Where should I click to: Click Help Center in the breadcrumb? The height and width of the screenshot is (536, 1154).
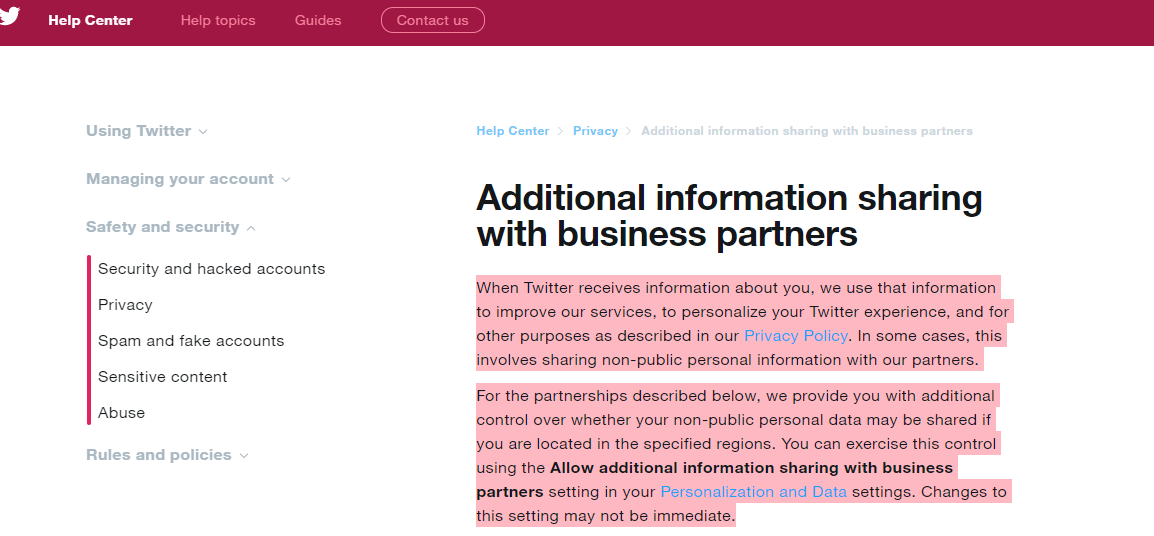(512, 131)
